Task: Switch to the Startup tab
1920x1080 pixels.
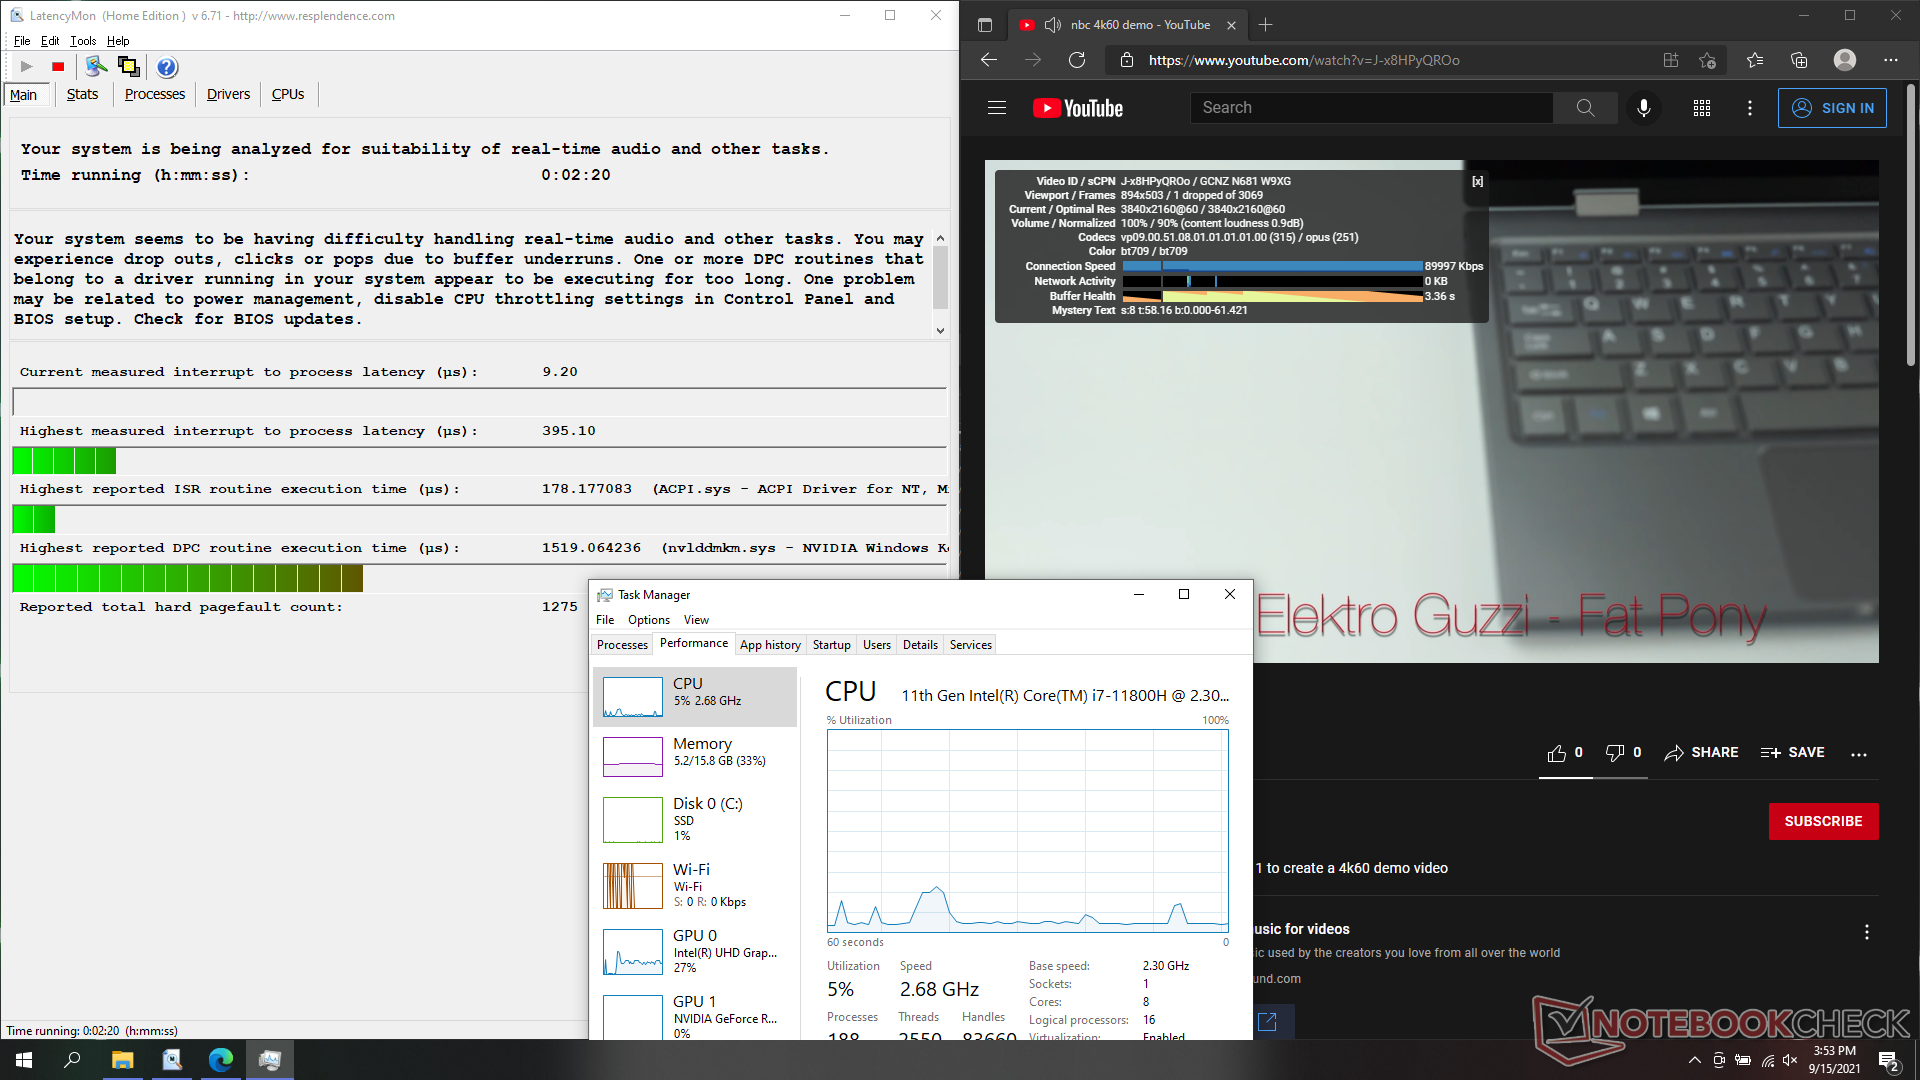Action: tap(831, 645)
